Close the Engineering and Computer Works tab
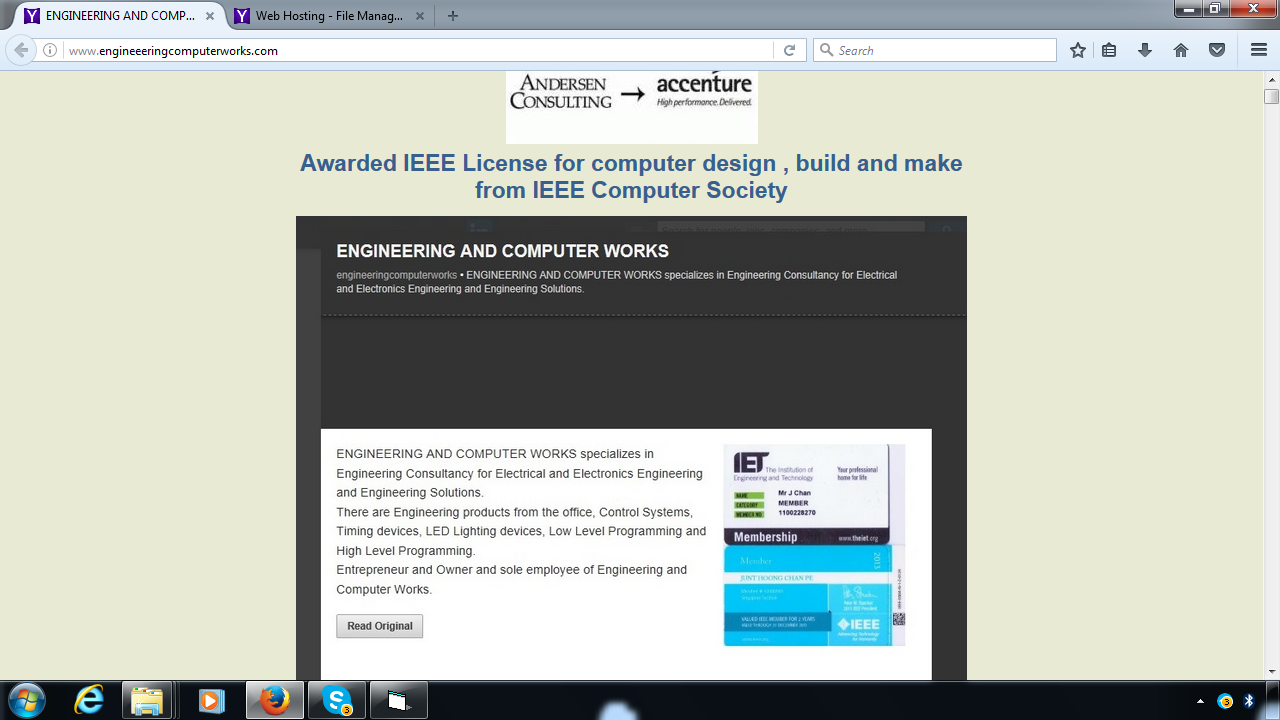This screenshot has height=720, width=1280. click(212, 16)
